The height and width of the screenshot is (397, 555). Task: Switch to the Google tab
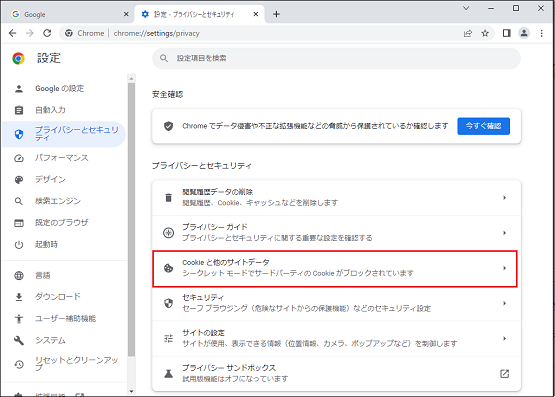coord(69,14)
